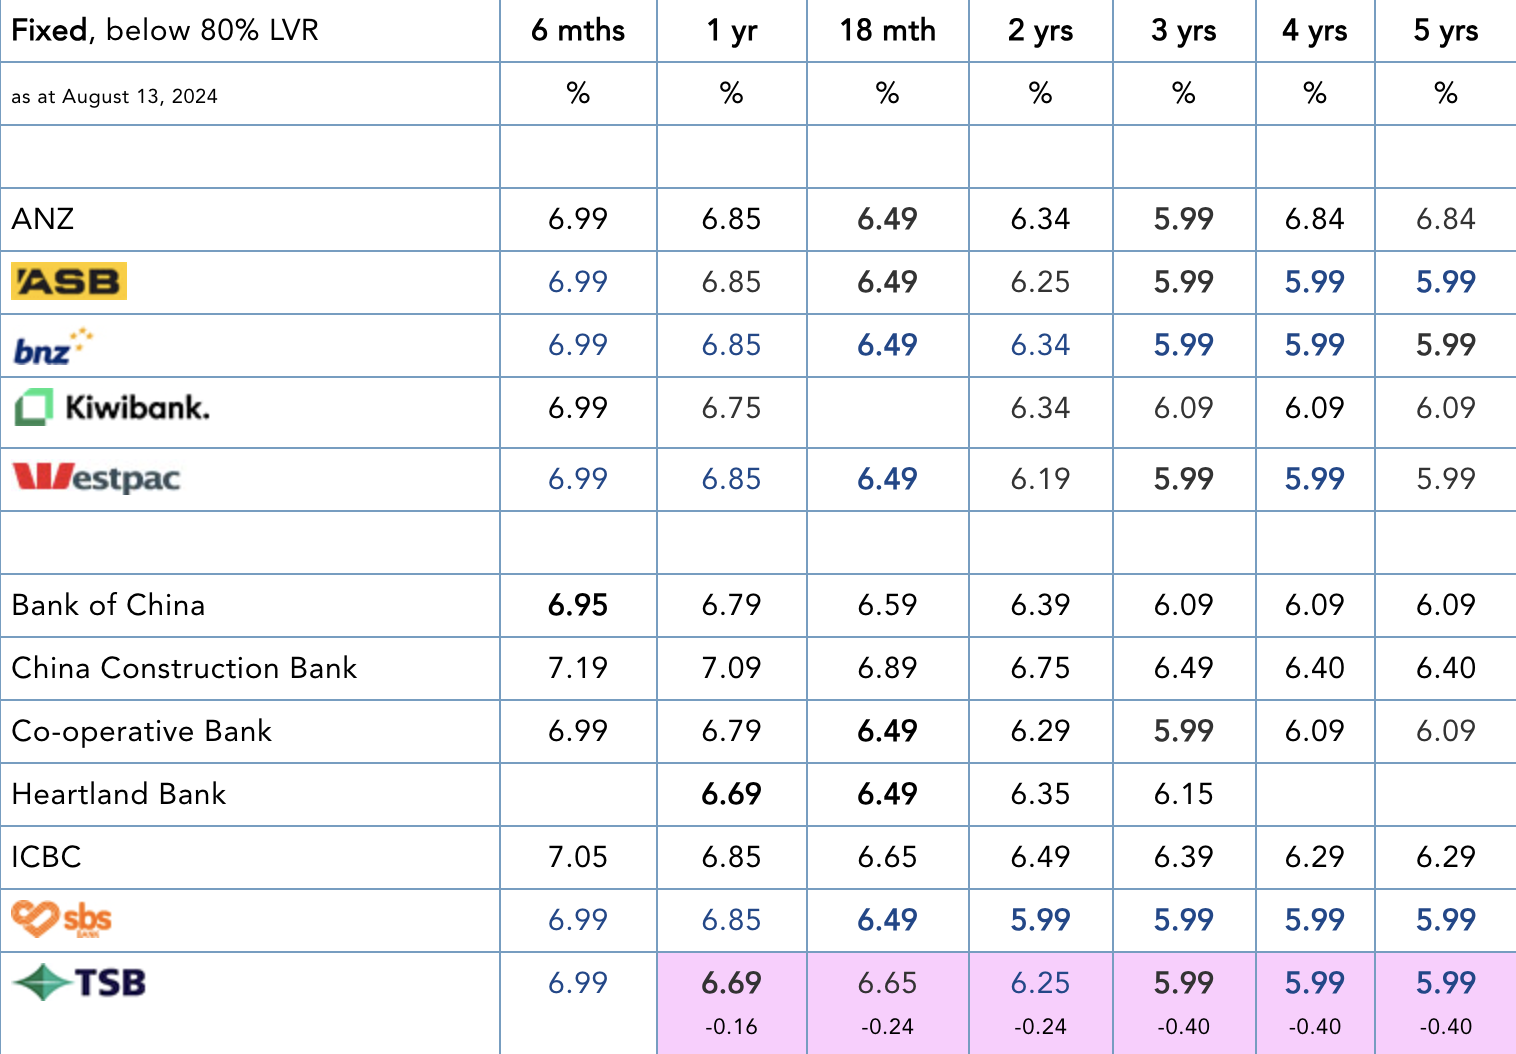Click the BNZ bank logo
The image size is (1516, 1054).
pyautogui.click(x=53, y=346)
